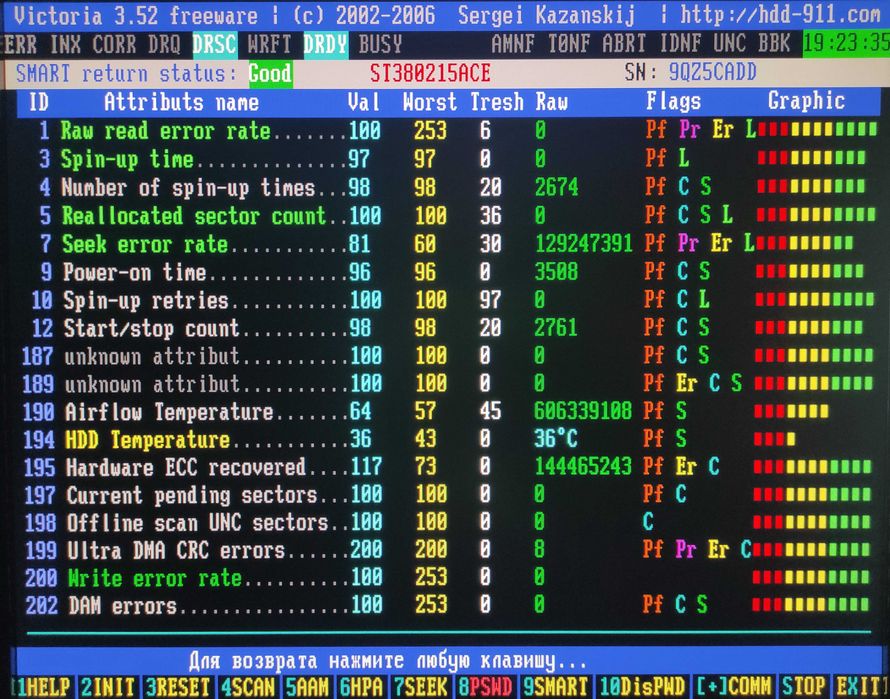
Task: Click the Tresh column header
Action: pyautogui.click(x=497, y=102)
